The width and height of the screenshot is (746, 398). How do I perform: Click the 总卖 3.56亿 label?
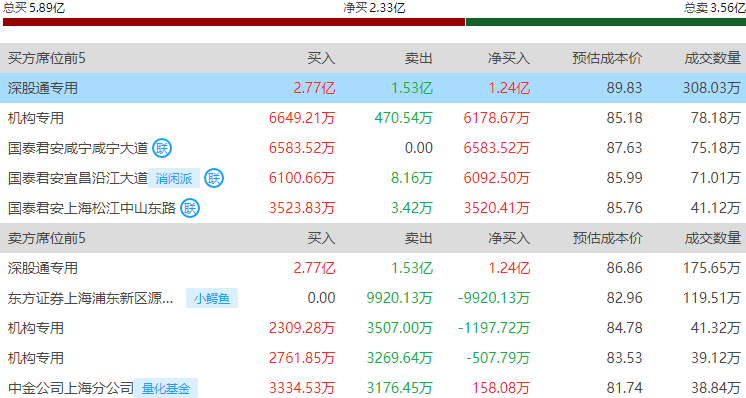point(715,8)
